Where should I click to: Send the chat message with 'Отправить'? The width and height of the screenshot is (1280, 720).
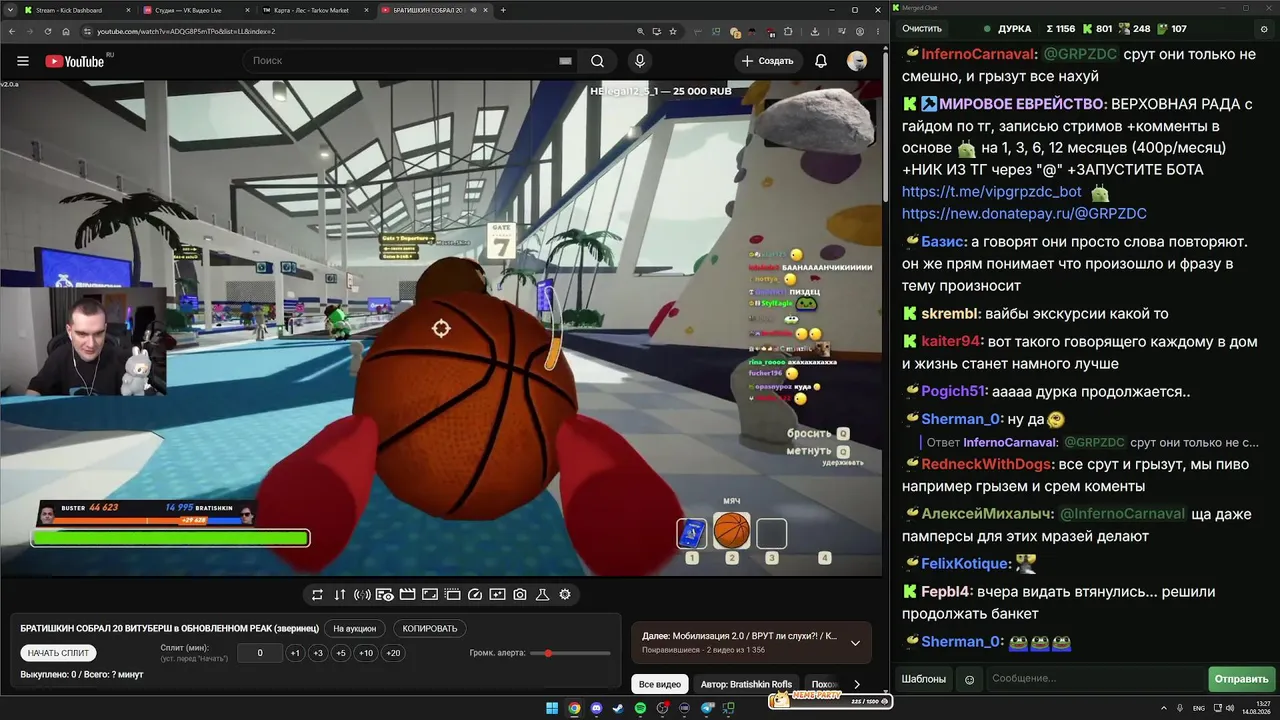click(x=1241, y=679)
